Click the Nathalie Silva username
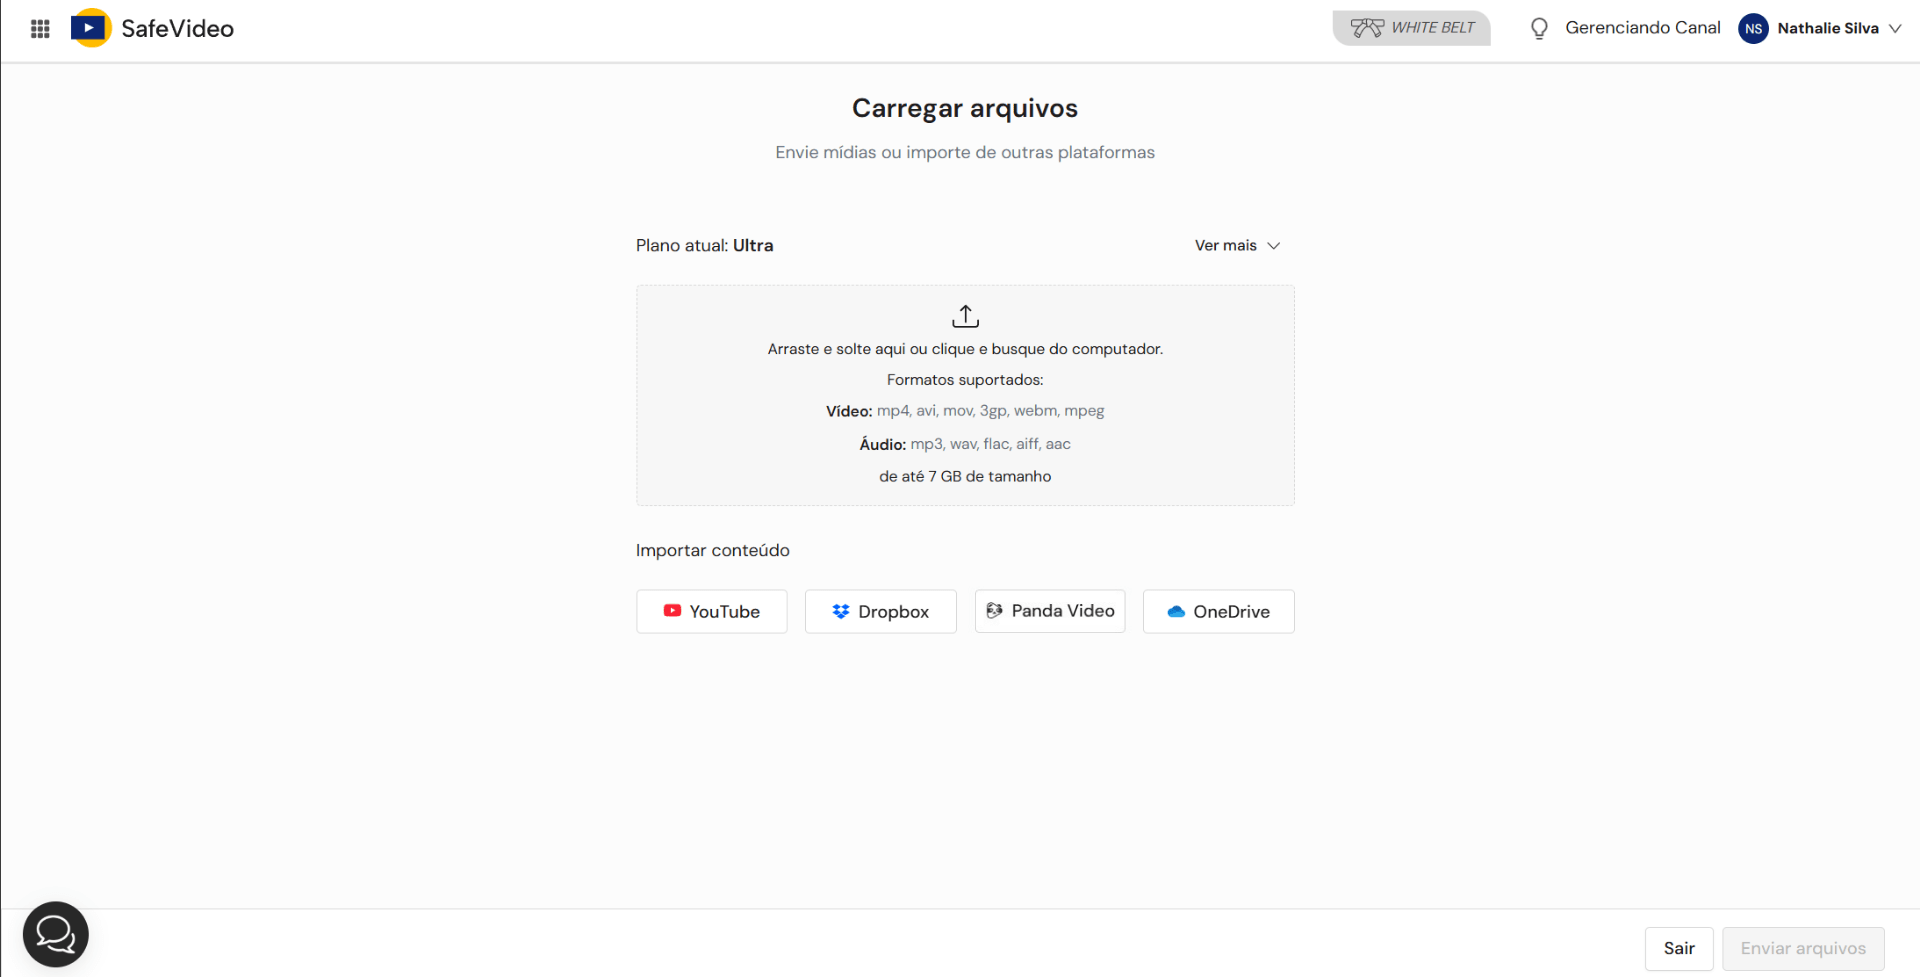The image size is (1920, 977). click(x=1828, y=29)
